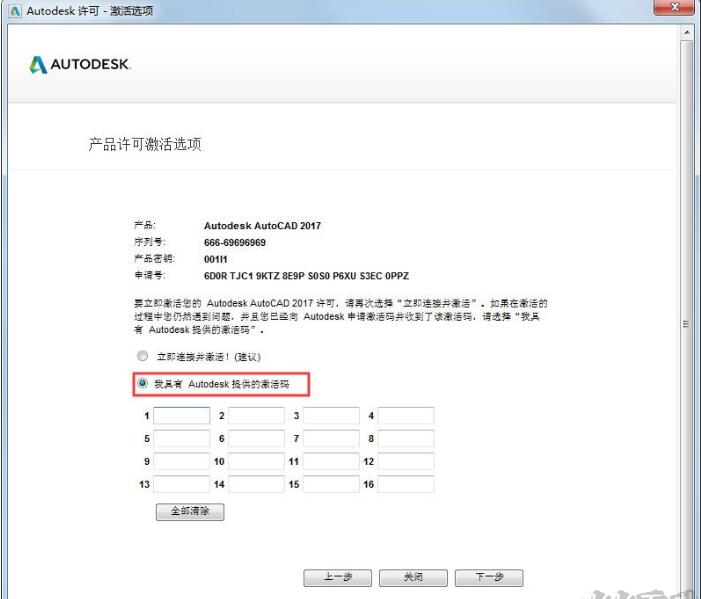The height and width of the screenshot is (599, 701).
Task: Click activation code field 11
Action: tap(331, 461)
